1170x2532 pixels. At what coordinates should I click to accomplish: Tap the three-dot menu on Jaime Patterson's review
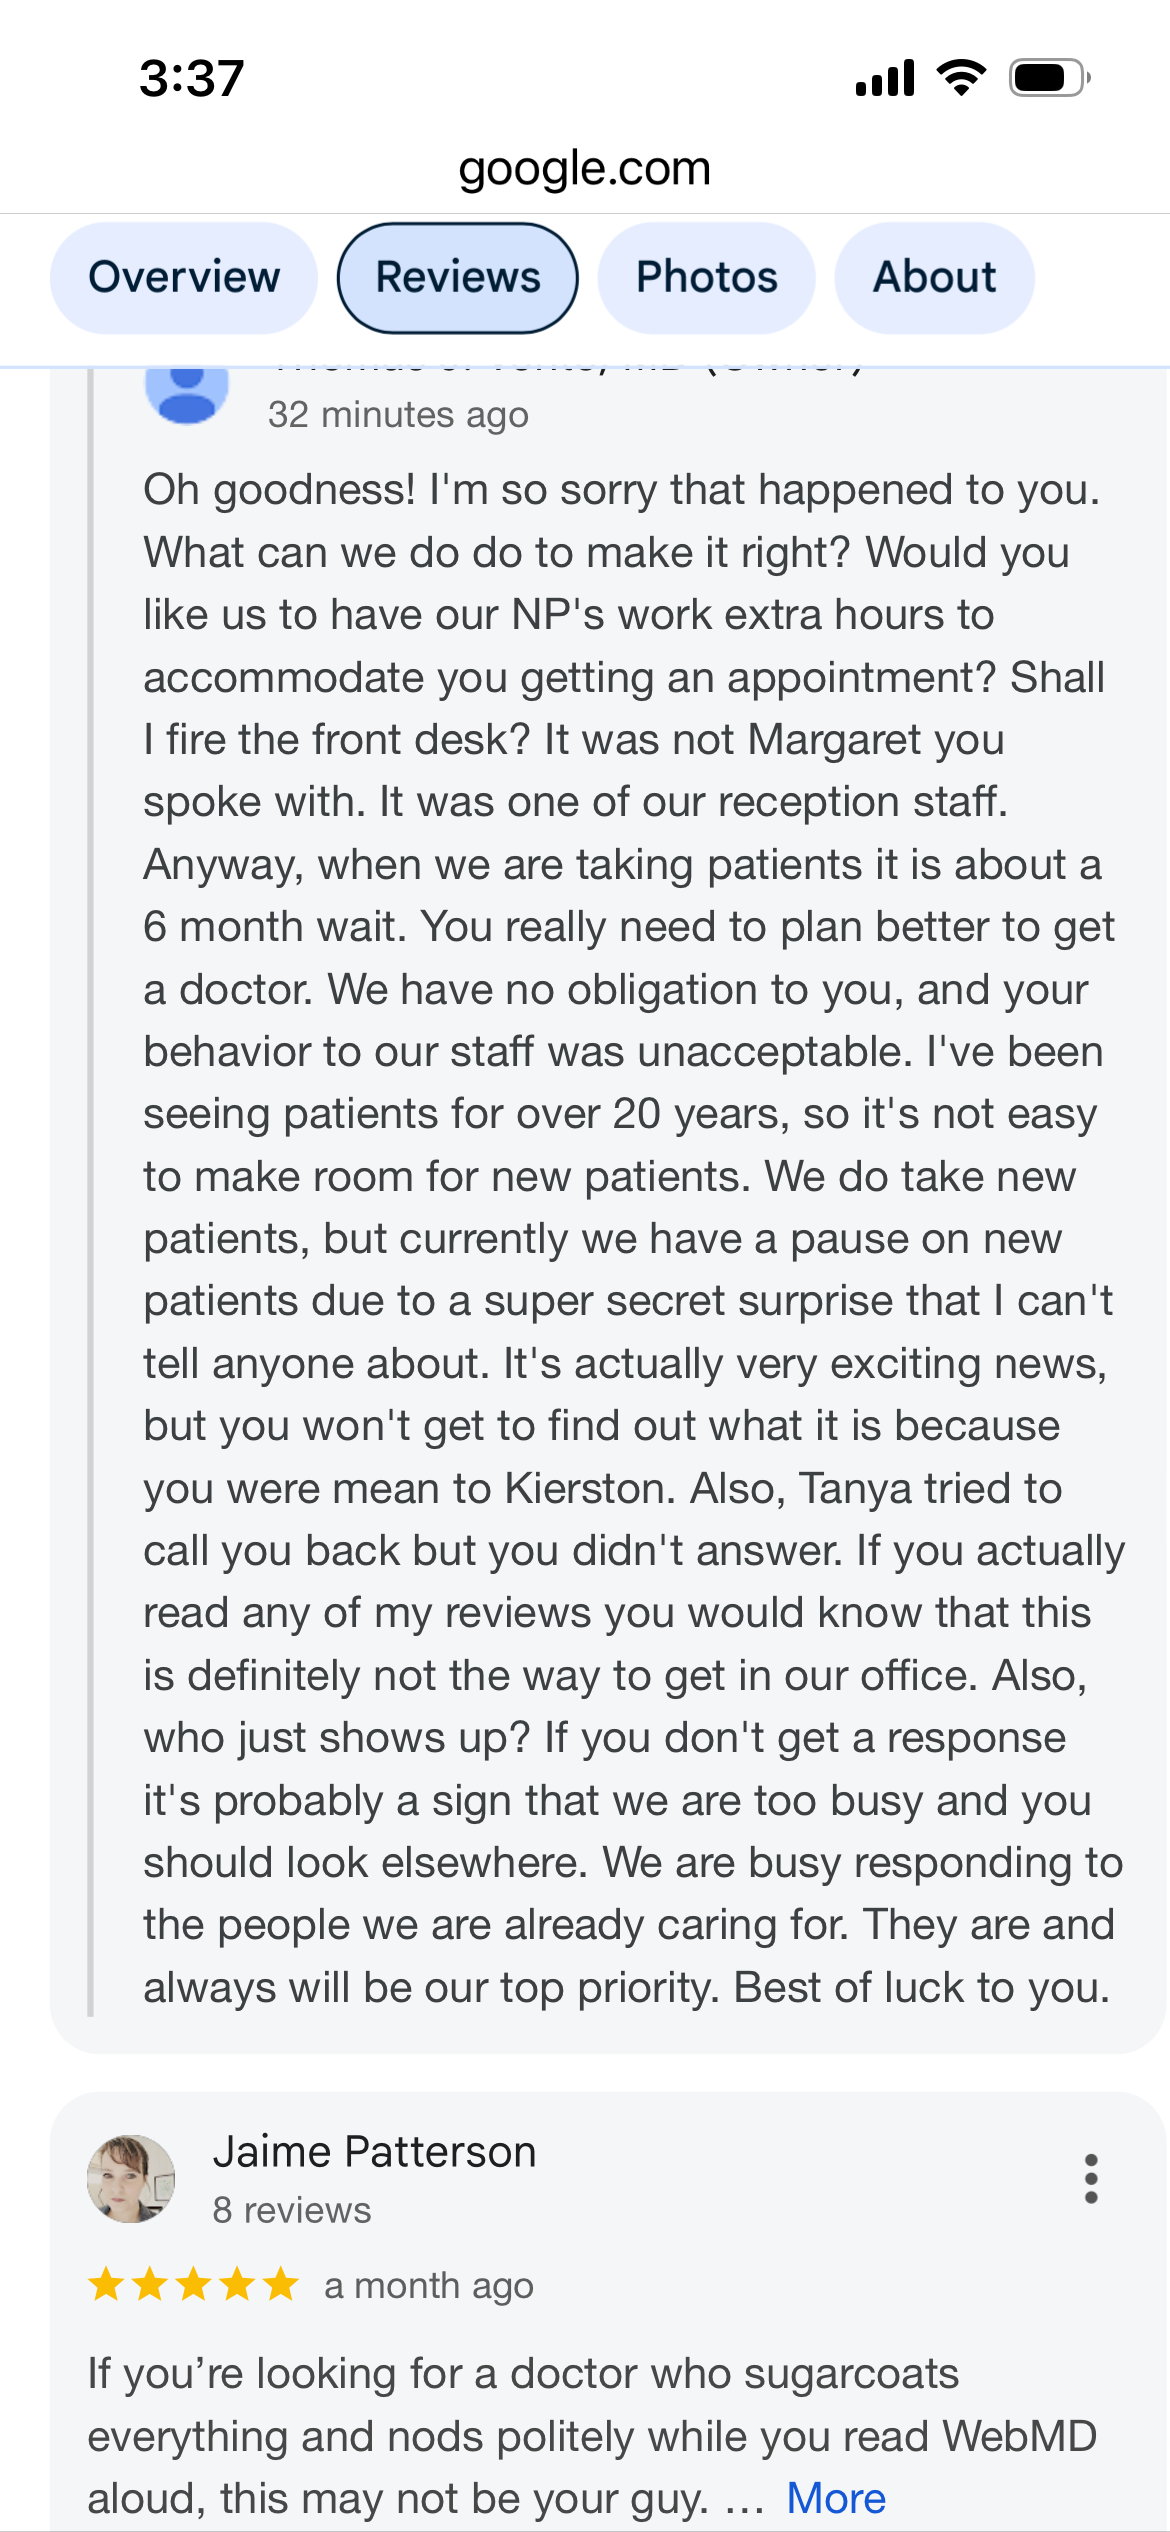point(1091,2178)
